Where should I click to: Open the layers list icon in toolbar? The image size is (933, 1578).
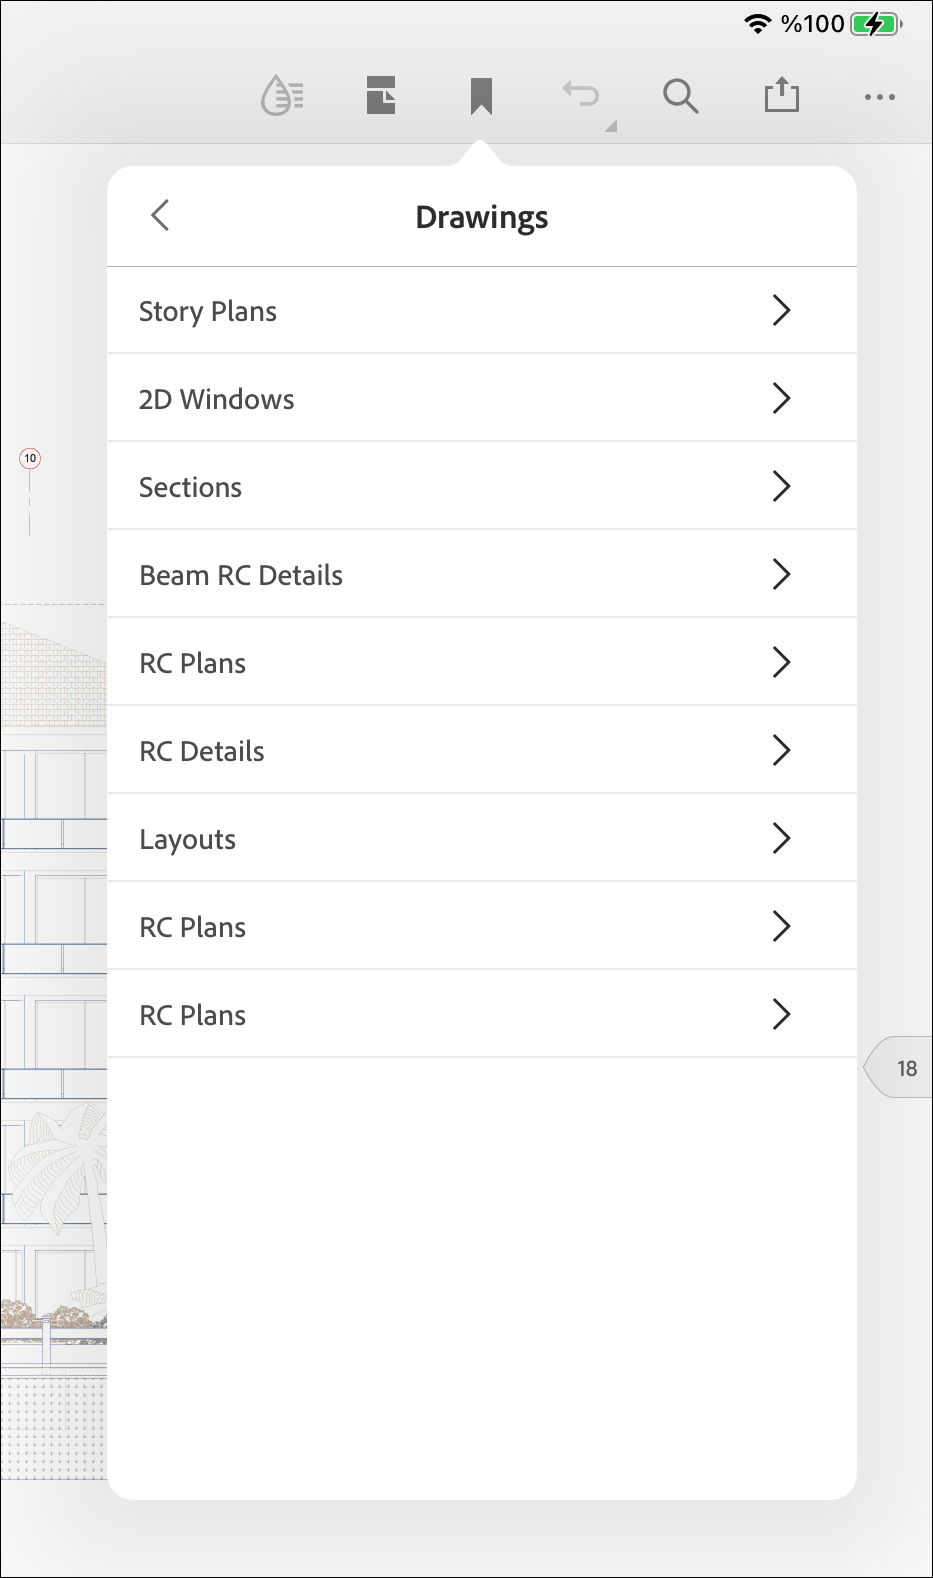click(x=282, y=96)
